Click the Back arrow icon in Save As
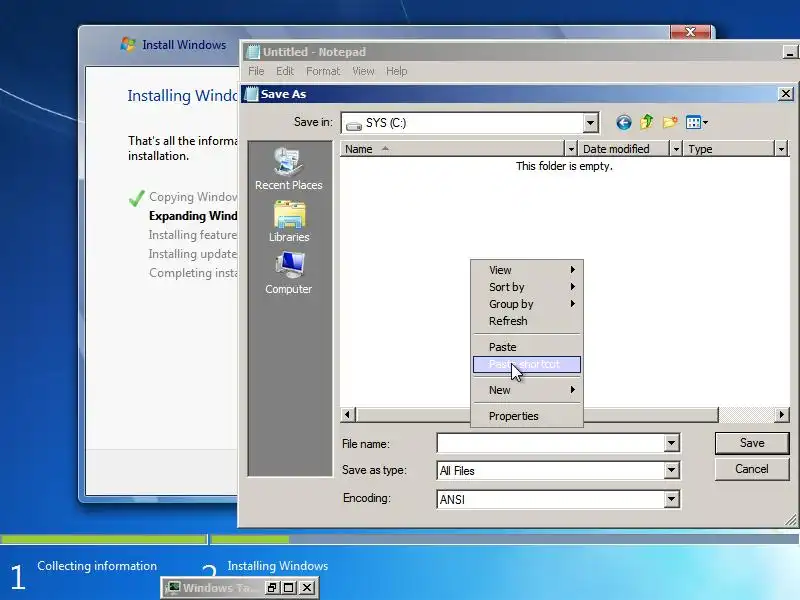This screenshot has width=800, height=600. 623,122
